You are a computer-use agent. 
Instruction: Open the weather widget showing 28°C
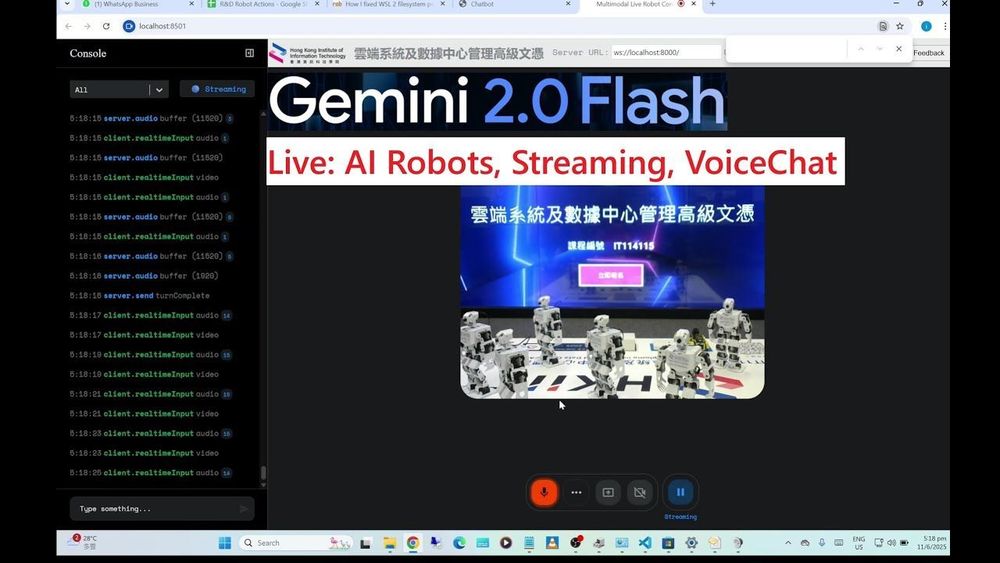tap(84, 542)
